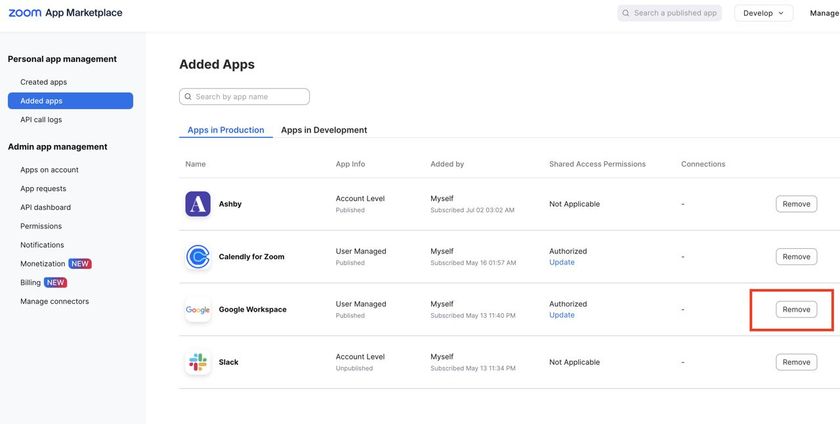Screen dimensions: 840x424
Task: Click the Slack app icon
Action: click(198, 362)
